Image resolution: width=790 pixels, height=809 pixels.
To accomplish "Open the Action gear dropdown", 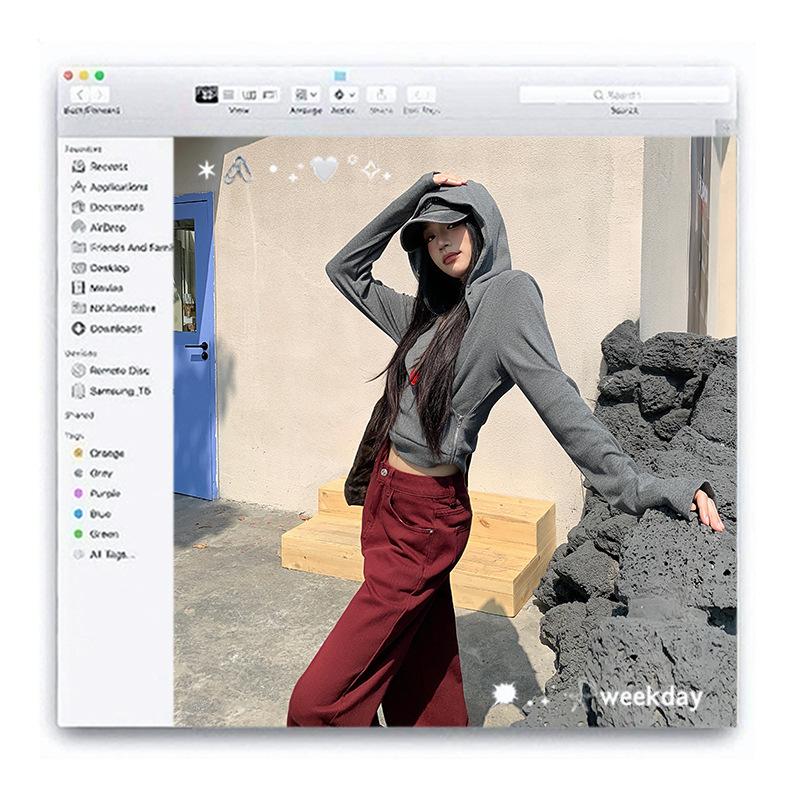I will [344, 94].
